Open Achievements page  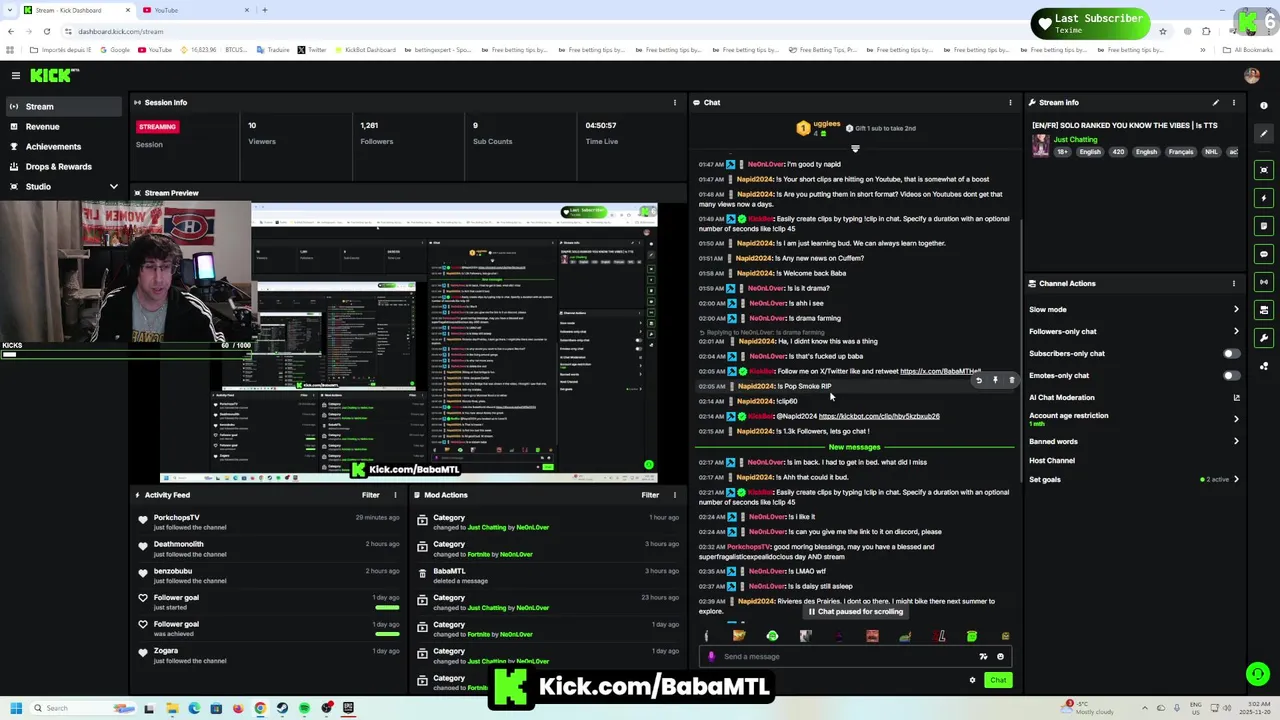(53, 147)
